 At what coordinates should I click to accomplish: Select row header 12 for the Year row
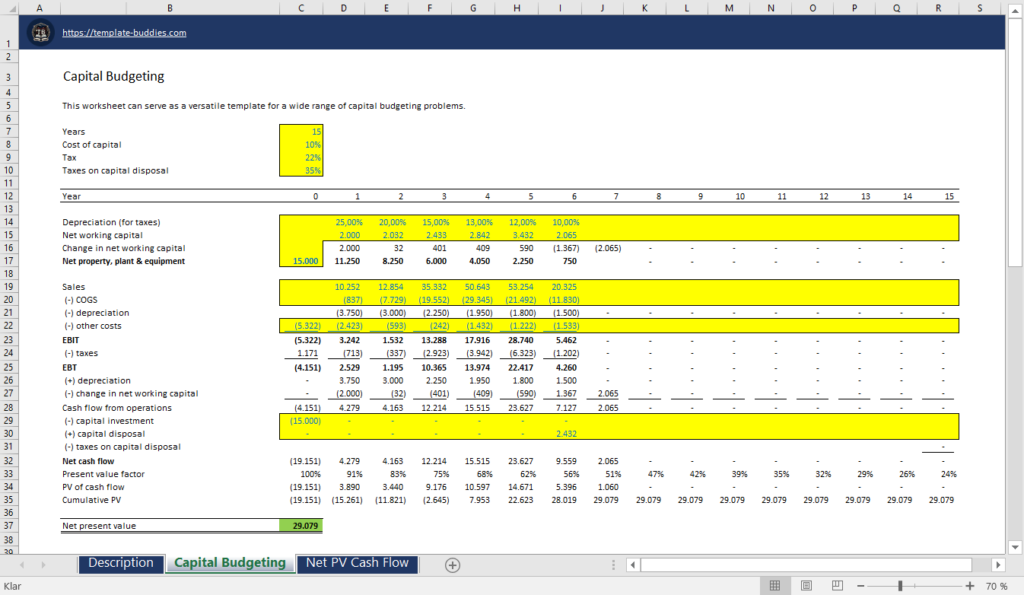8,196
